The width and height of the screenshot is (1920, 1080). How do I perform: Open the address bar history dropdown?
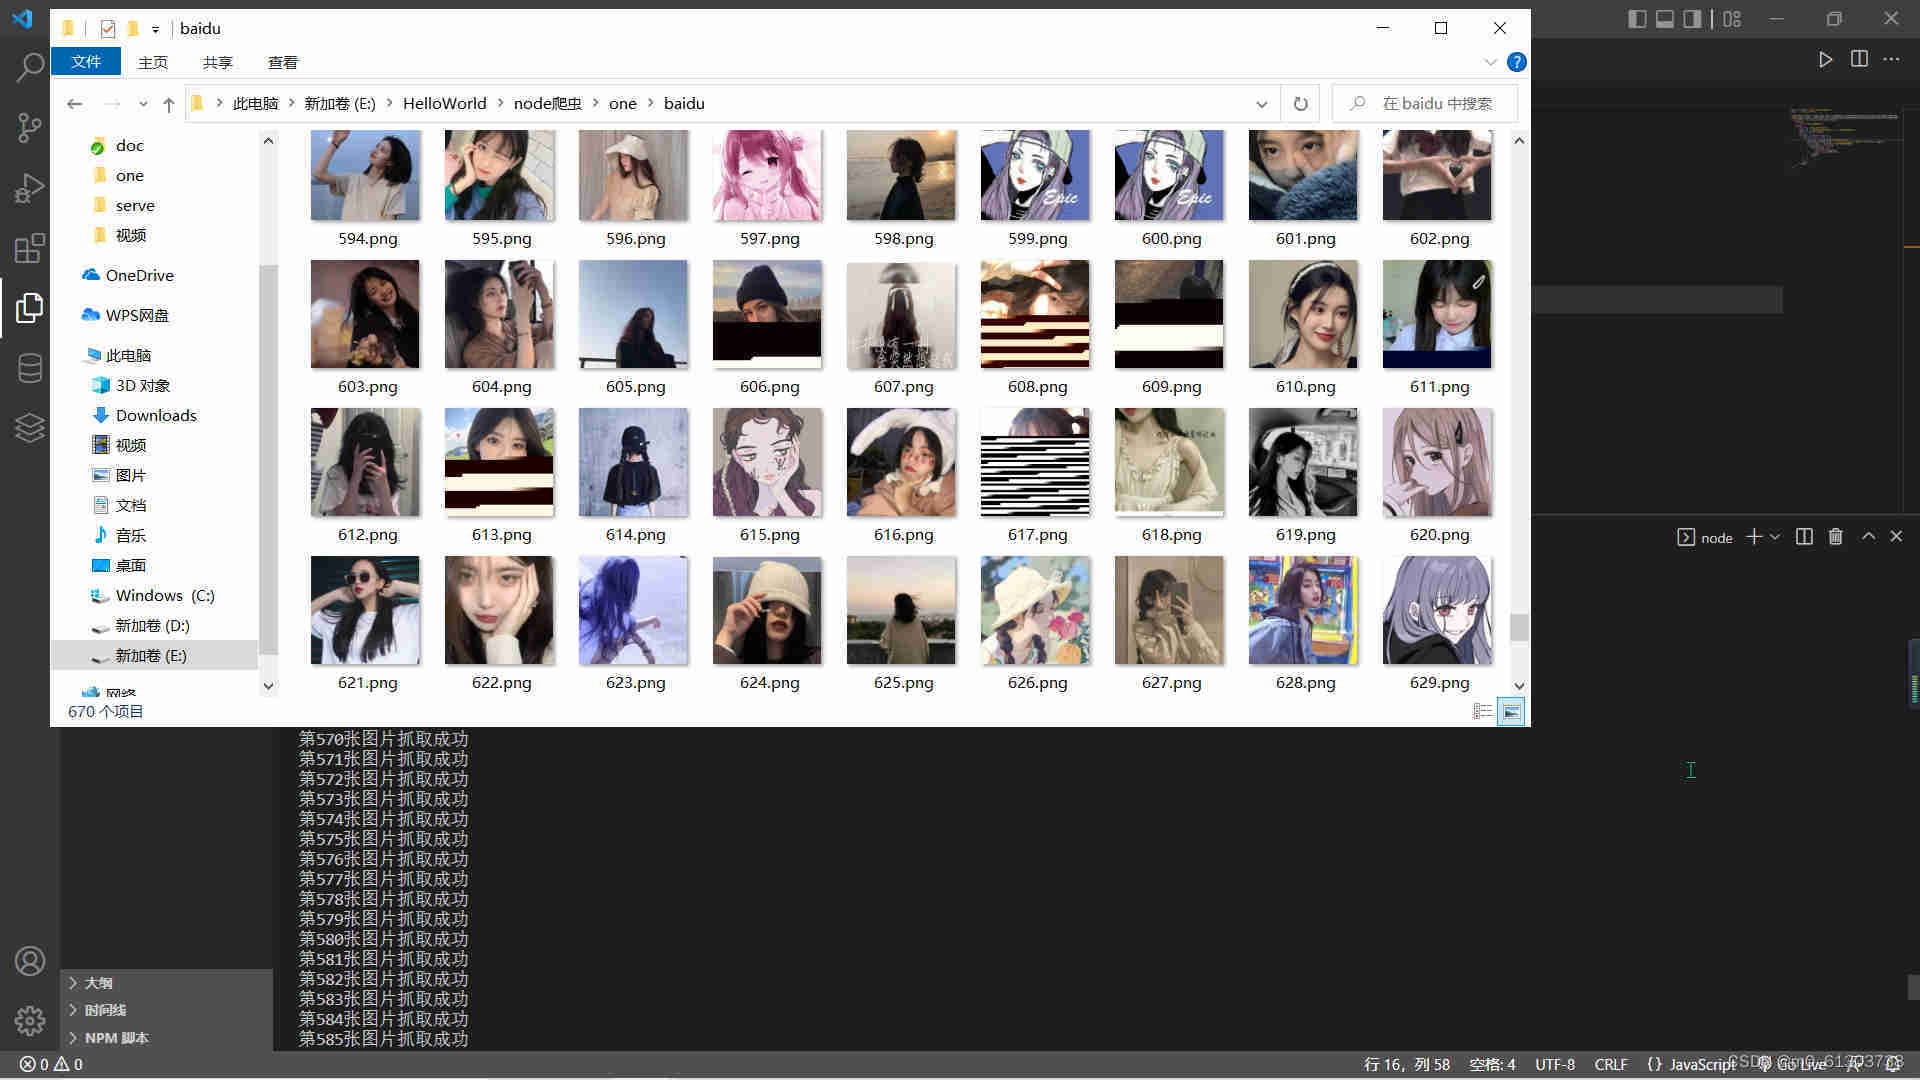point(1261,104)
